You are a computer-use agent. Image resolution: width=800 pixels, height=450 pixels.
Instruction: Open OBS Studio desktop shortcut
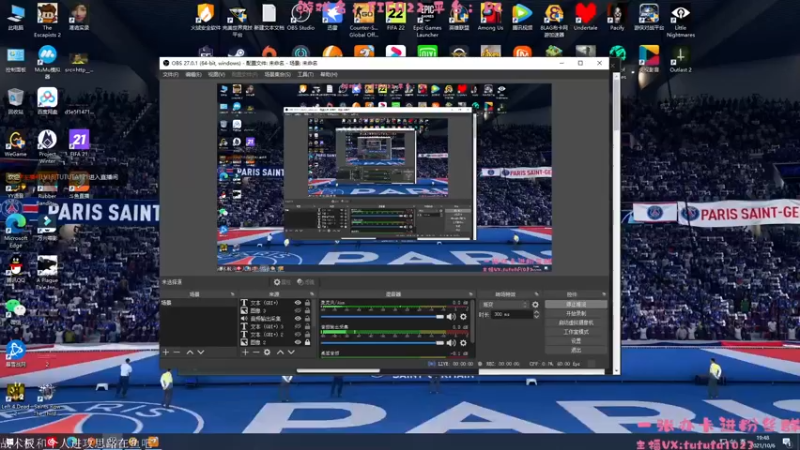pos(301,18)
